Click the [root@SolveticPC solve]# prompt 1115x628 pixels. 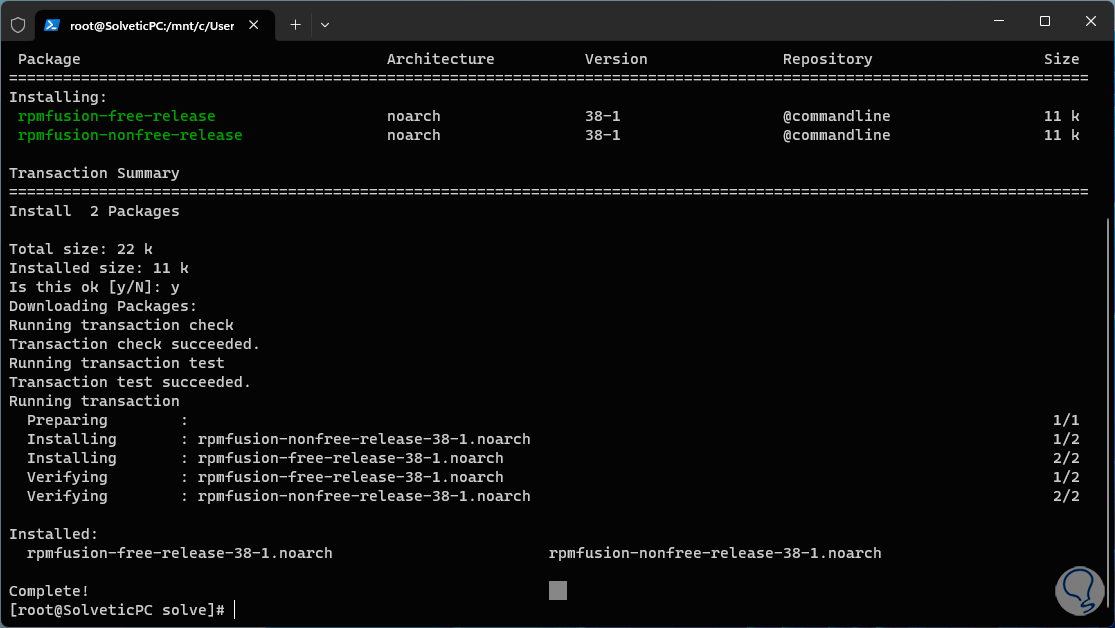coord(117,610)
